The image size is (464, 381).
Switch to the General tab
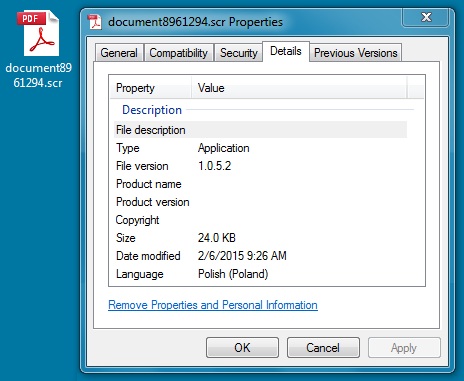(x=119, y=53)
